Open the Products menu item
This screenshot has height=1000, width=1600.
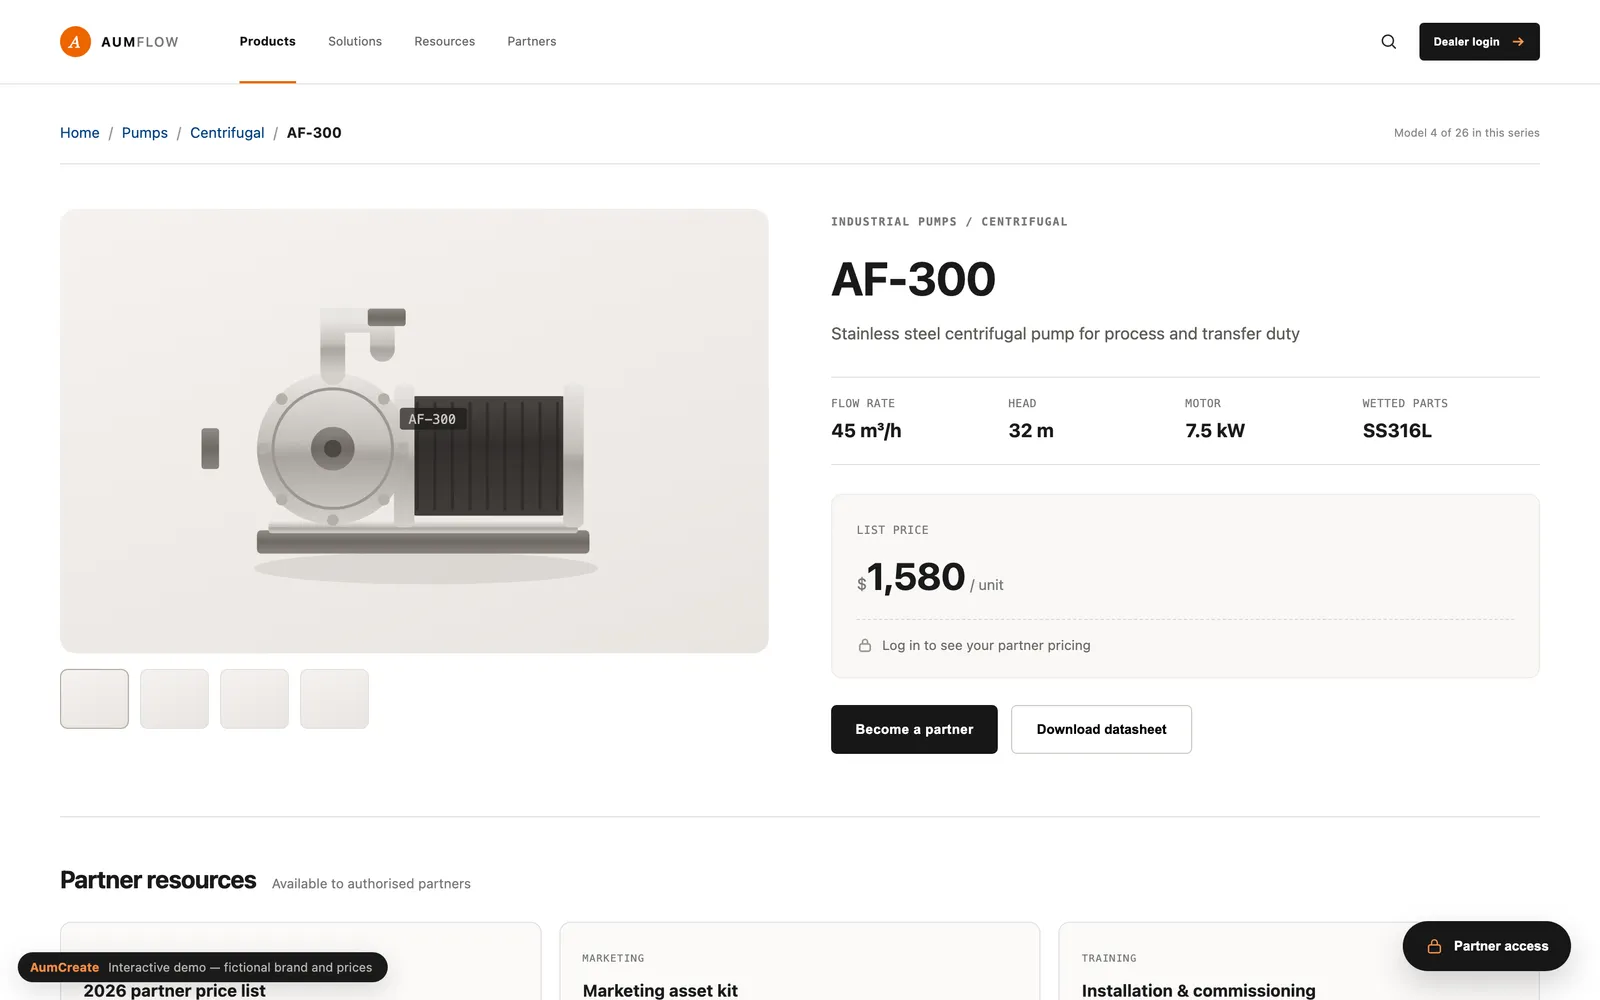click(x=267, y=42)
